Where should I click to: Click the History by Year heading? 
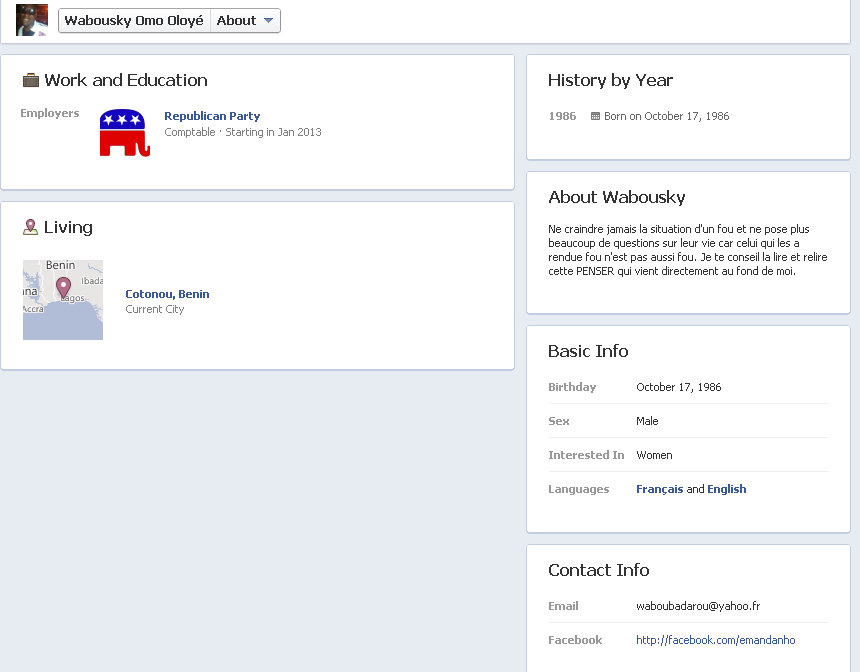click(x=610, y=80)
